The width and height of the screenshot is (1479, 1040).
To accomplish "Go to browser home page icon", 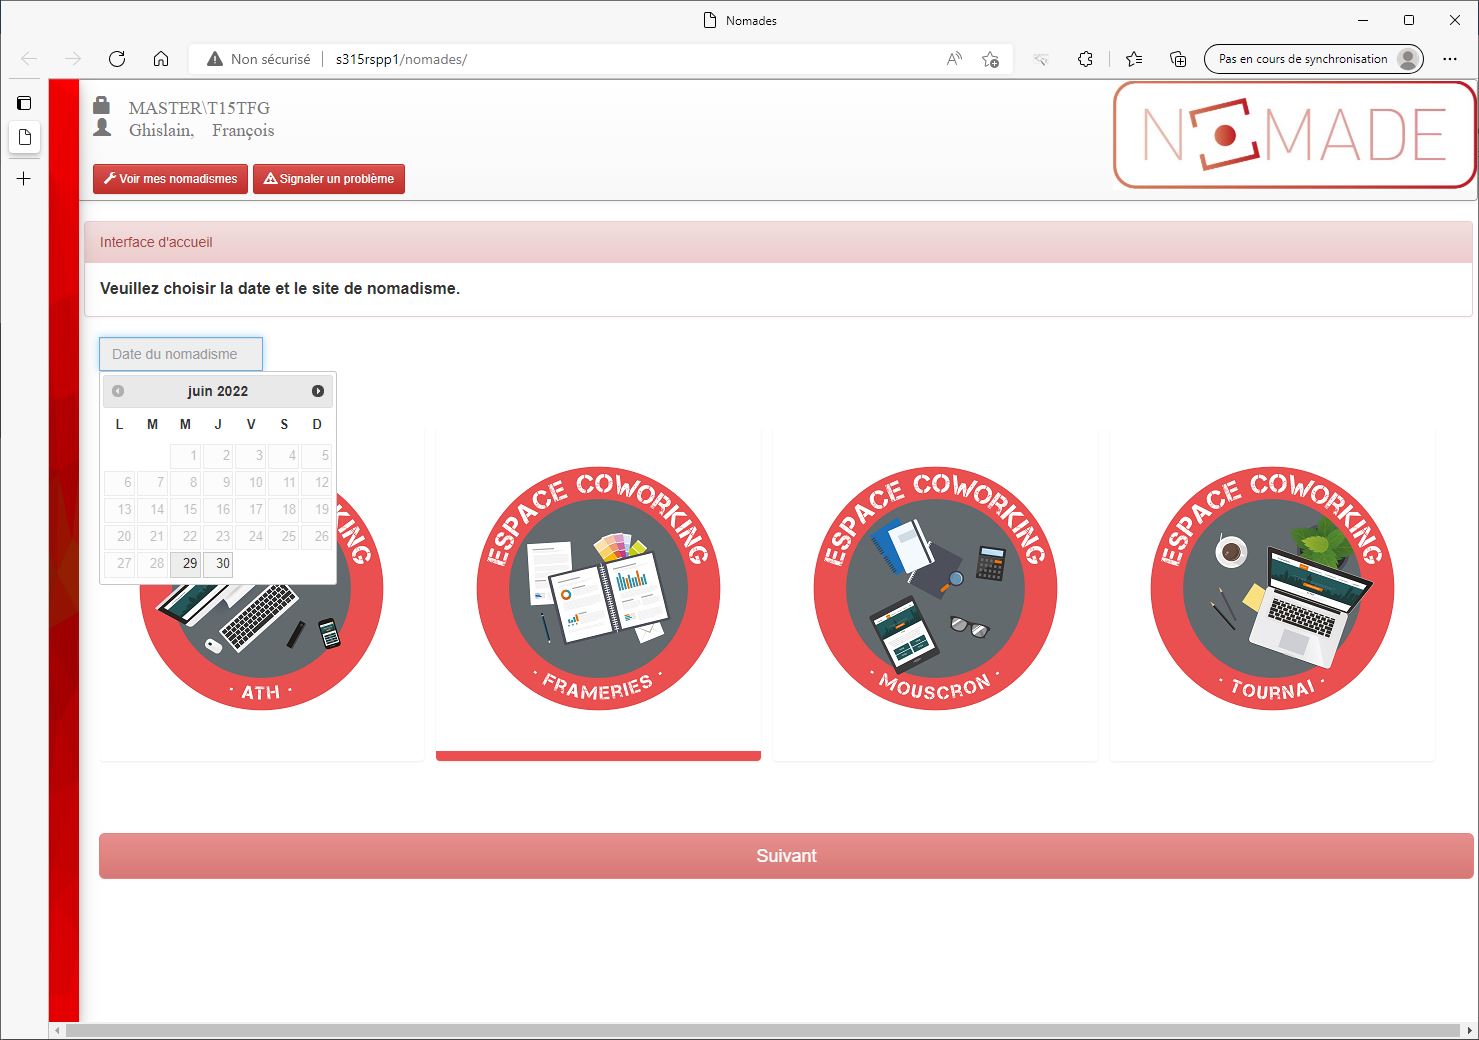I will pos(161,59).
